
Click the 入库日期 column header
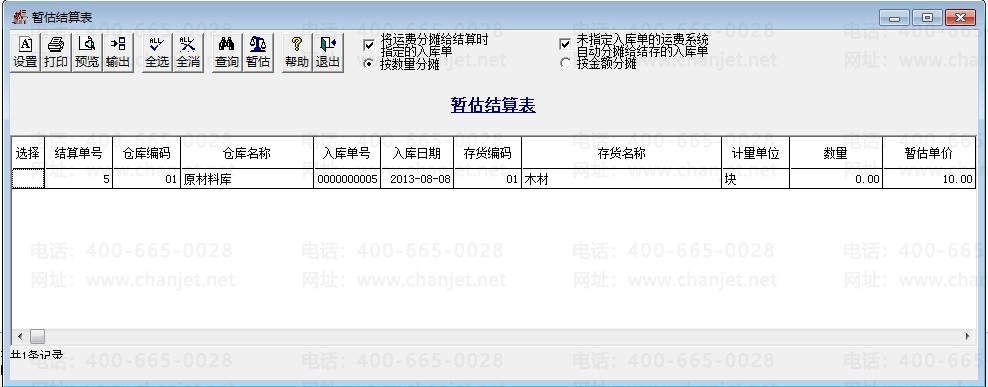point(417,153)
